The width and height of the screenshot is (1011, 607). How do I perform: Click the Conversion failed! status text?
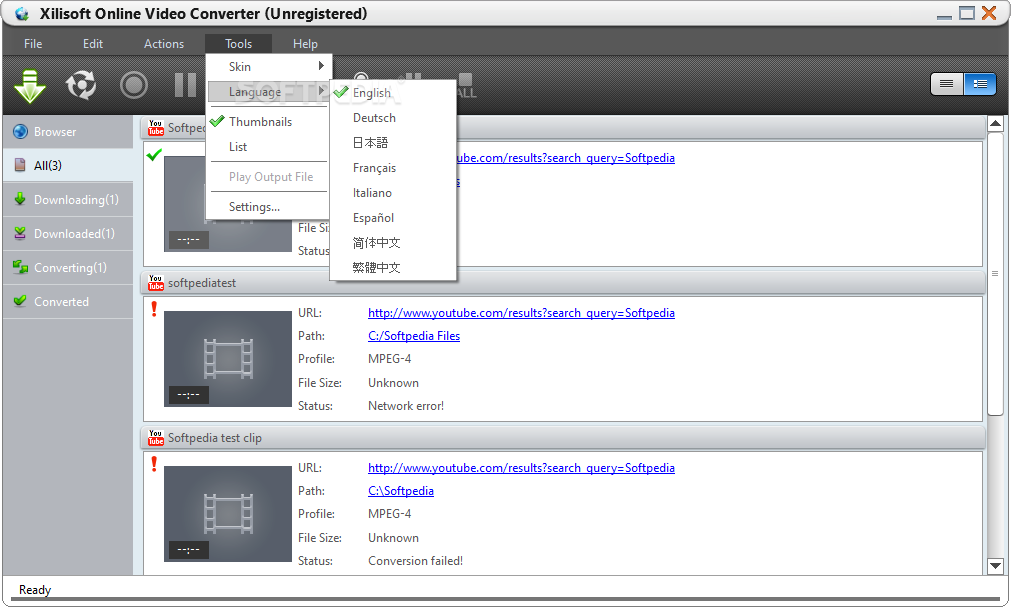point(415,561)
